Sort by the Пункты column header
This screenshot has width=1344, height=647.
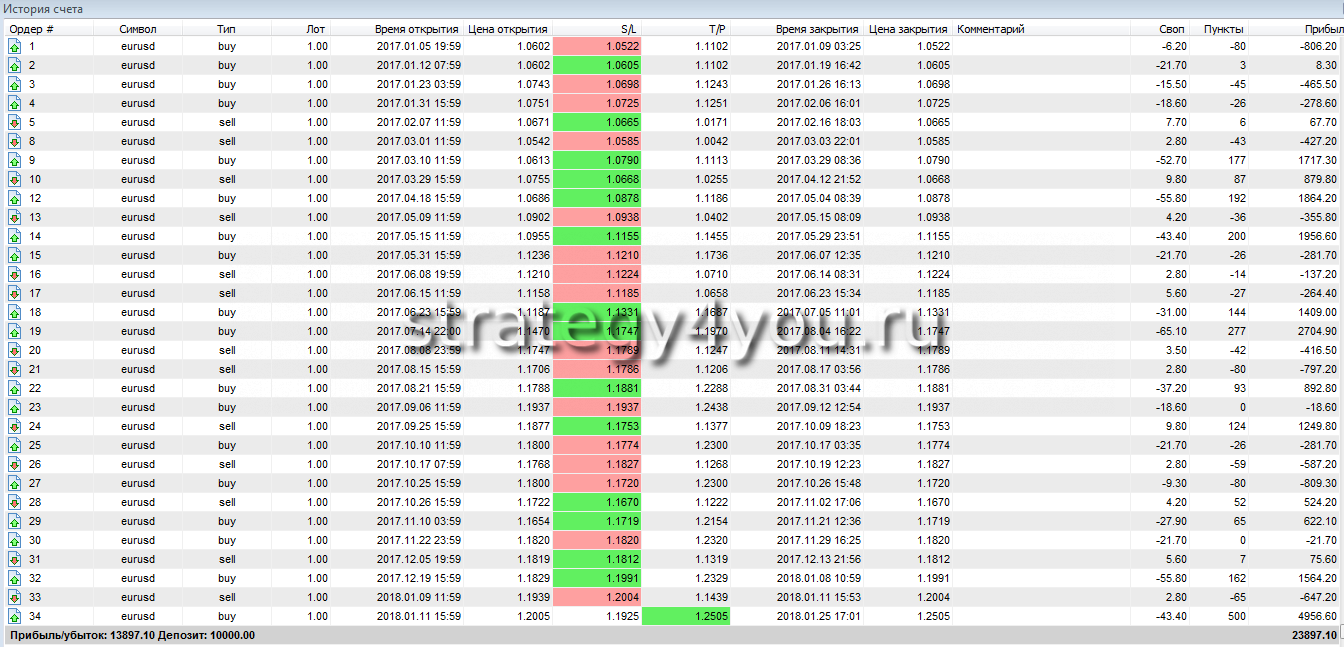click(x=1223, y=29)
